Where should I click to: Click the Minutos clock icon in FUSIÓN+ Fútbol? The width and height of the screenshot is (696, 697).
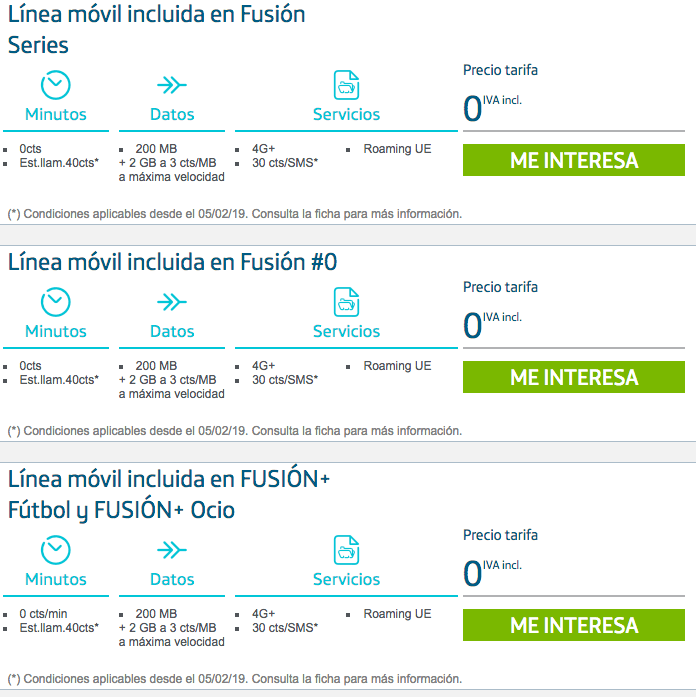coord(56,550)
